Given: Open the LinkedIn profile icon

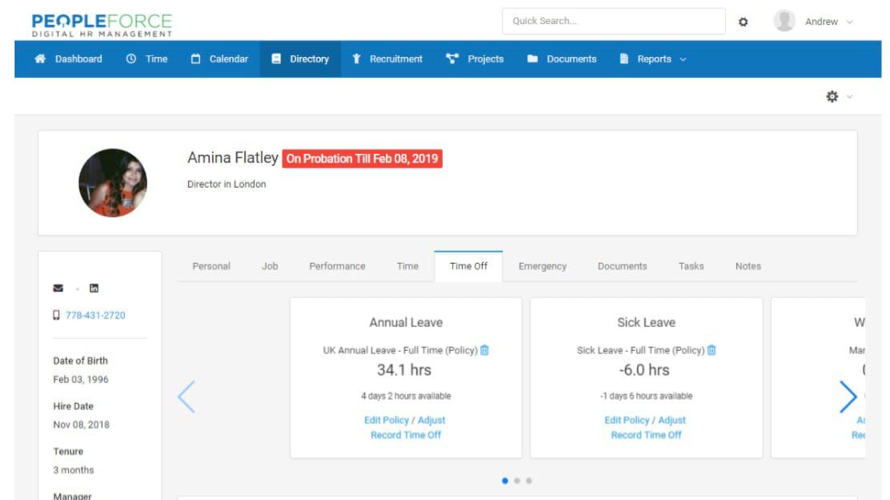Looking at the screenshot, I should click(x=94, y=288).
